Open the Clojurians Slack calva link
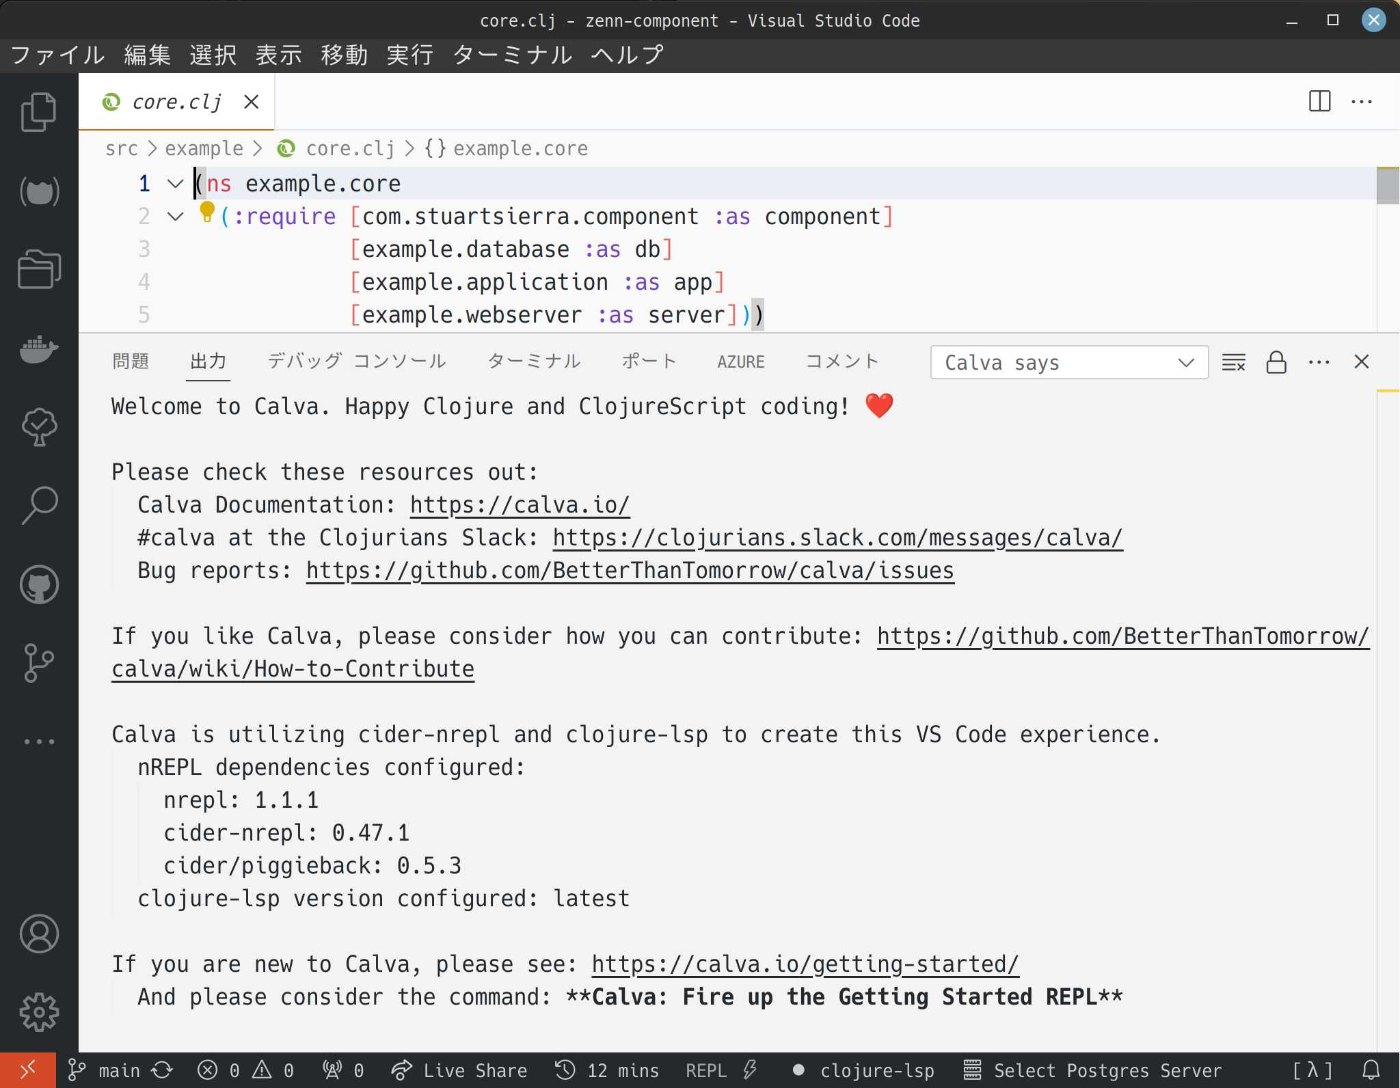This screenshot has width=1400, height=1088. click(x=838, y=538)
